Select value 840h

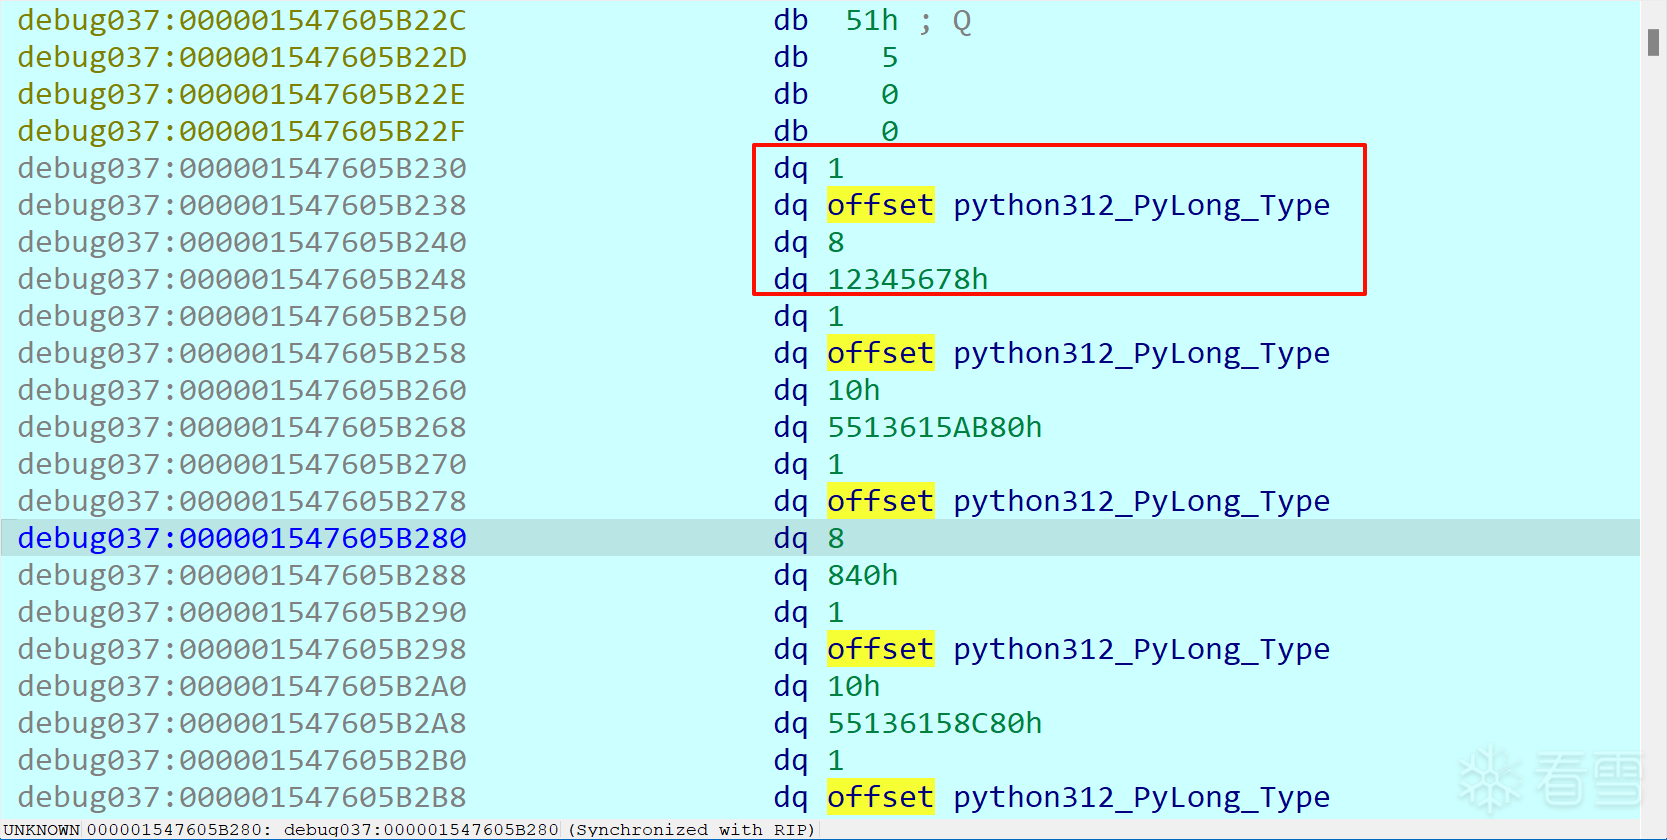point(863,576)
